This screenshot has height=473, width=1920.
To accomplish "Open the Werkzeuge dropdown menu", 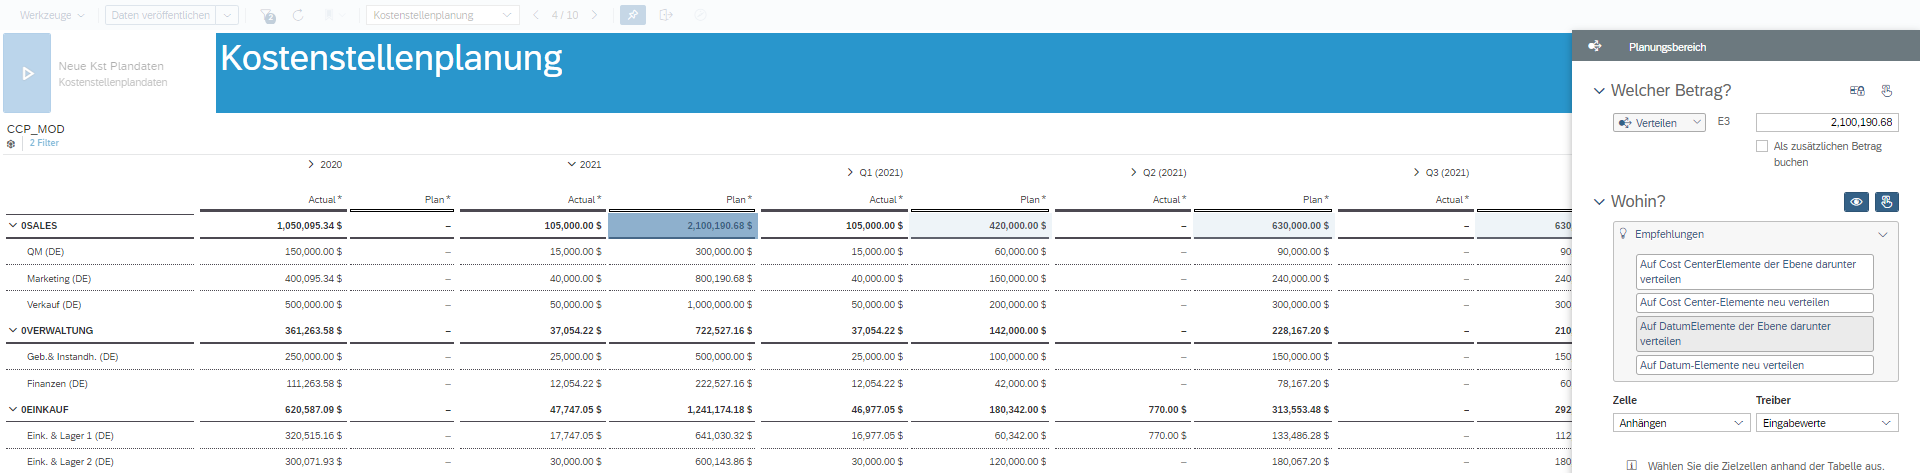I will click(52, 15).
